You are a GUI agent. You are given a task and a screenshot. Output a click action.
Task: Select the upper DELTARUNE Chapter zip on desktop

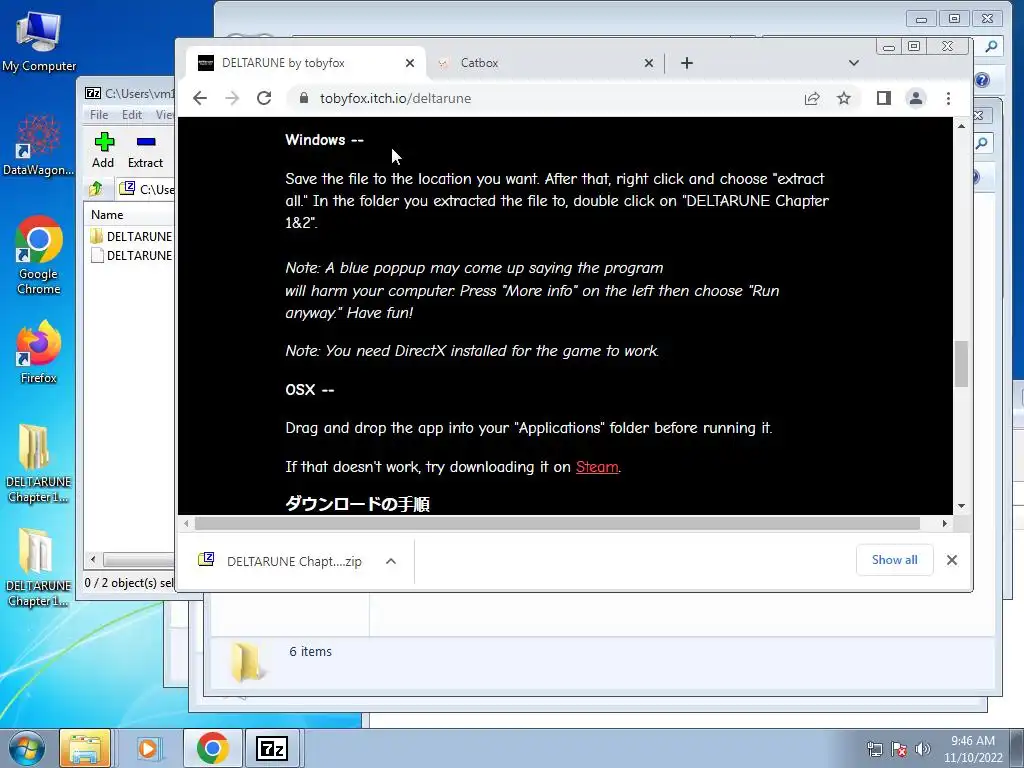click(x=39, y=464)
